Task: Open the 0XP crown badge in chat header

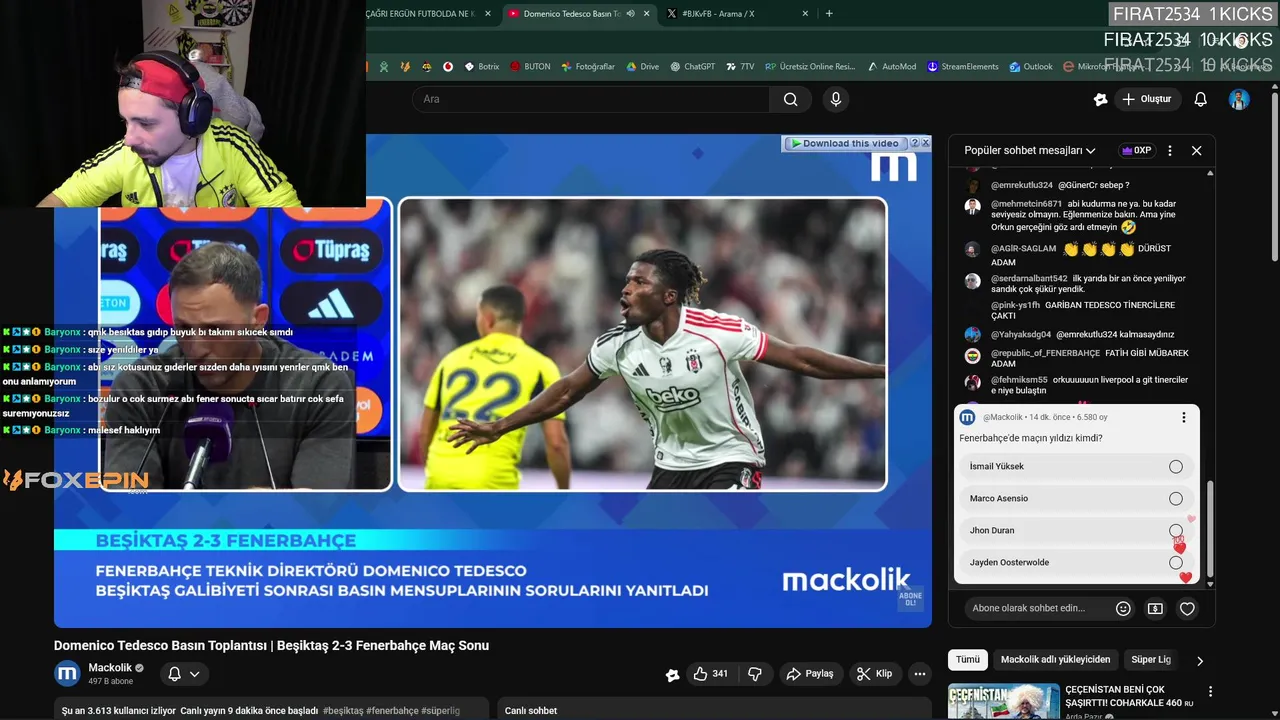Action: [1137, 150]
